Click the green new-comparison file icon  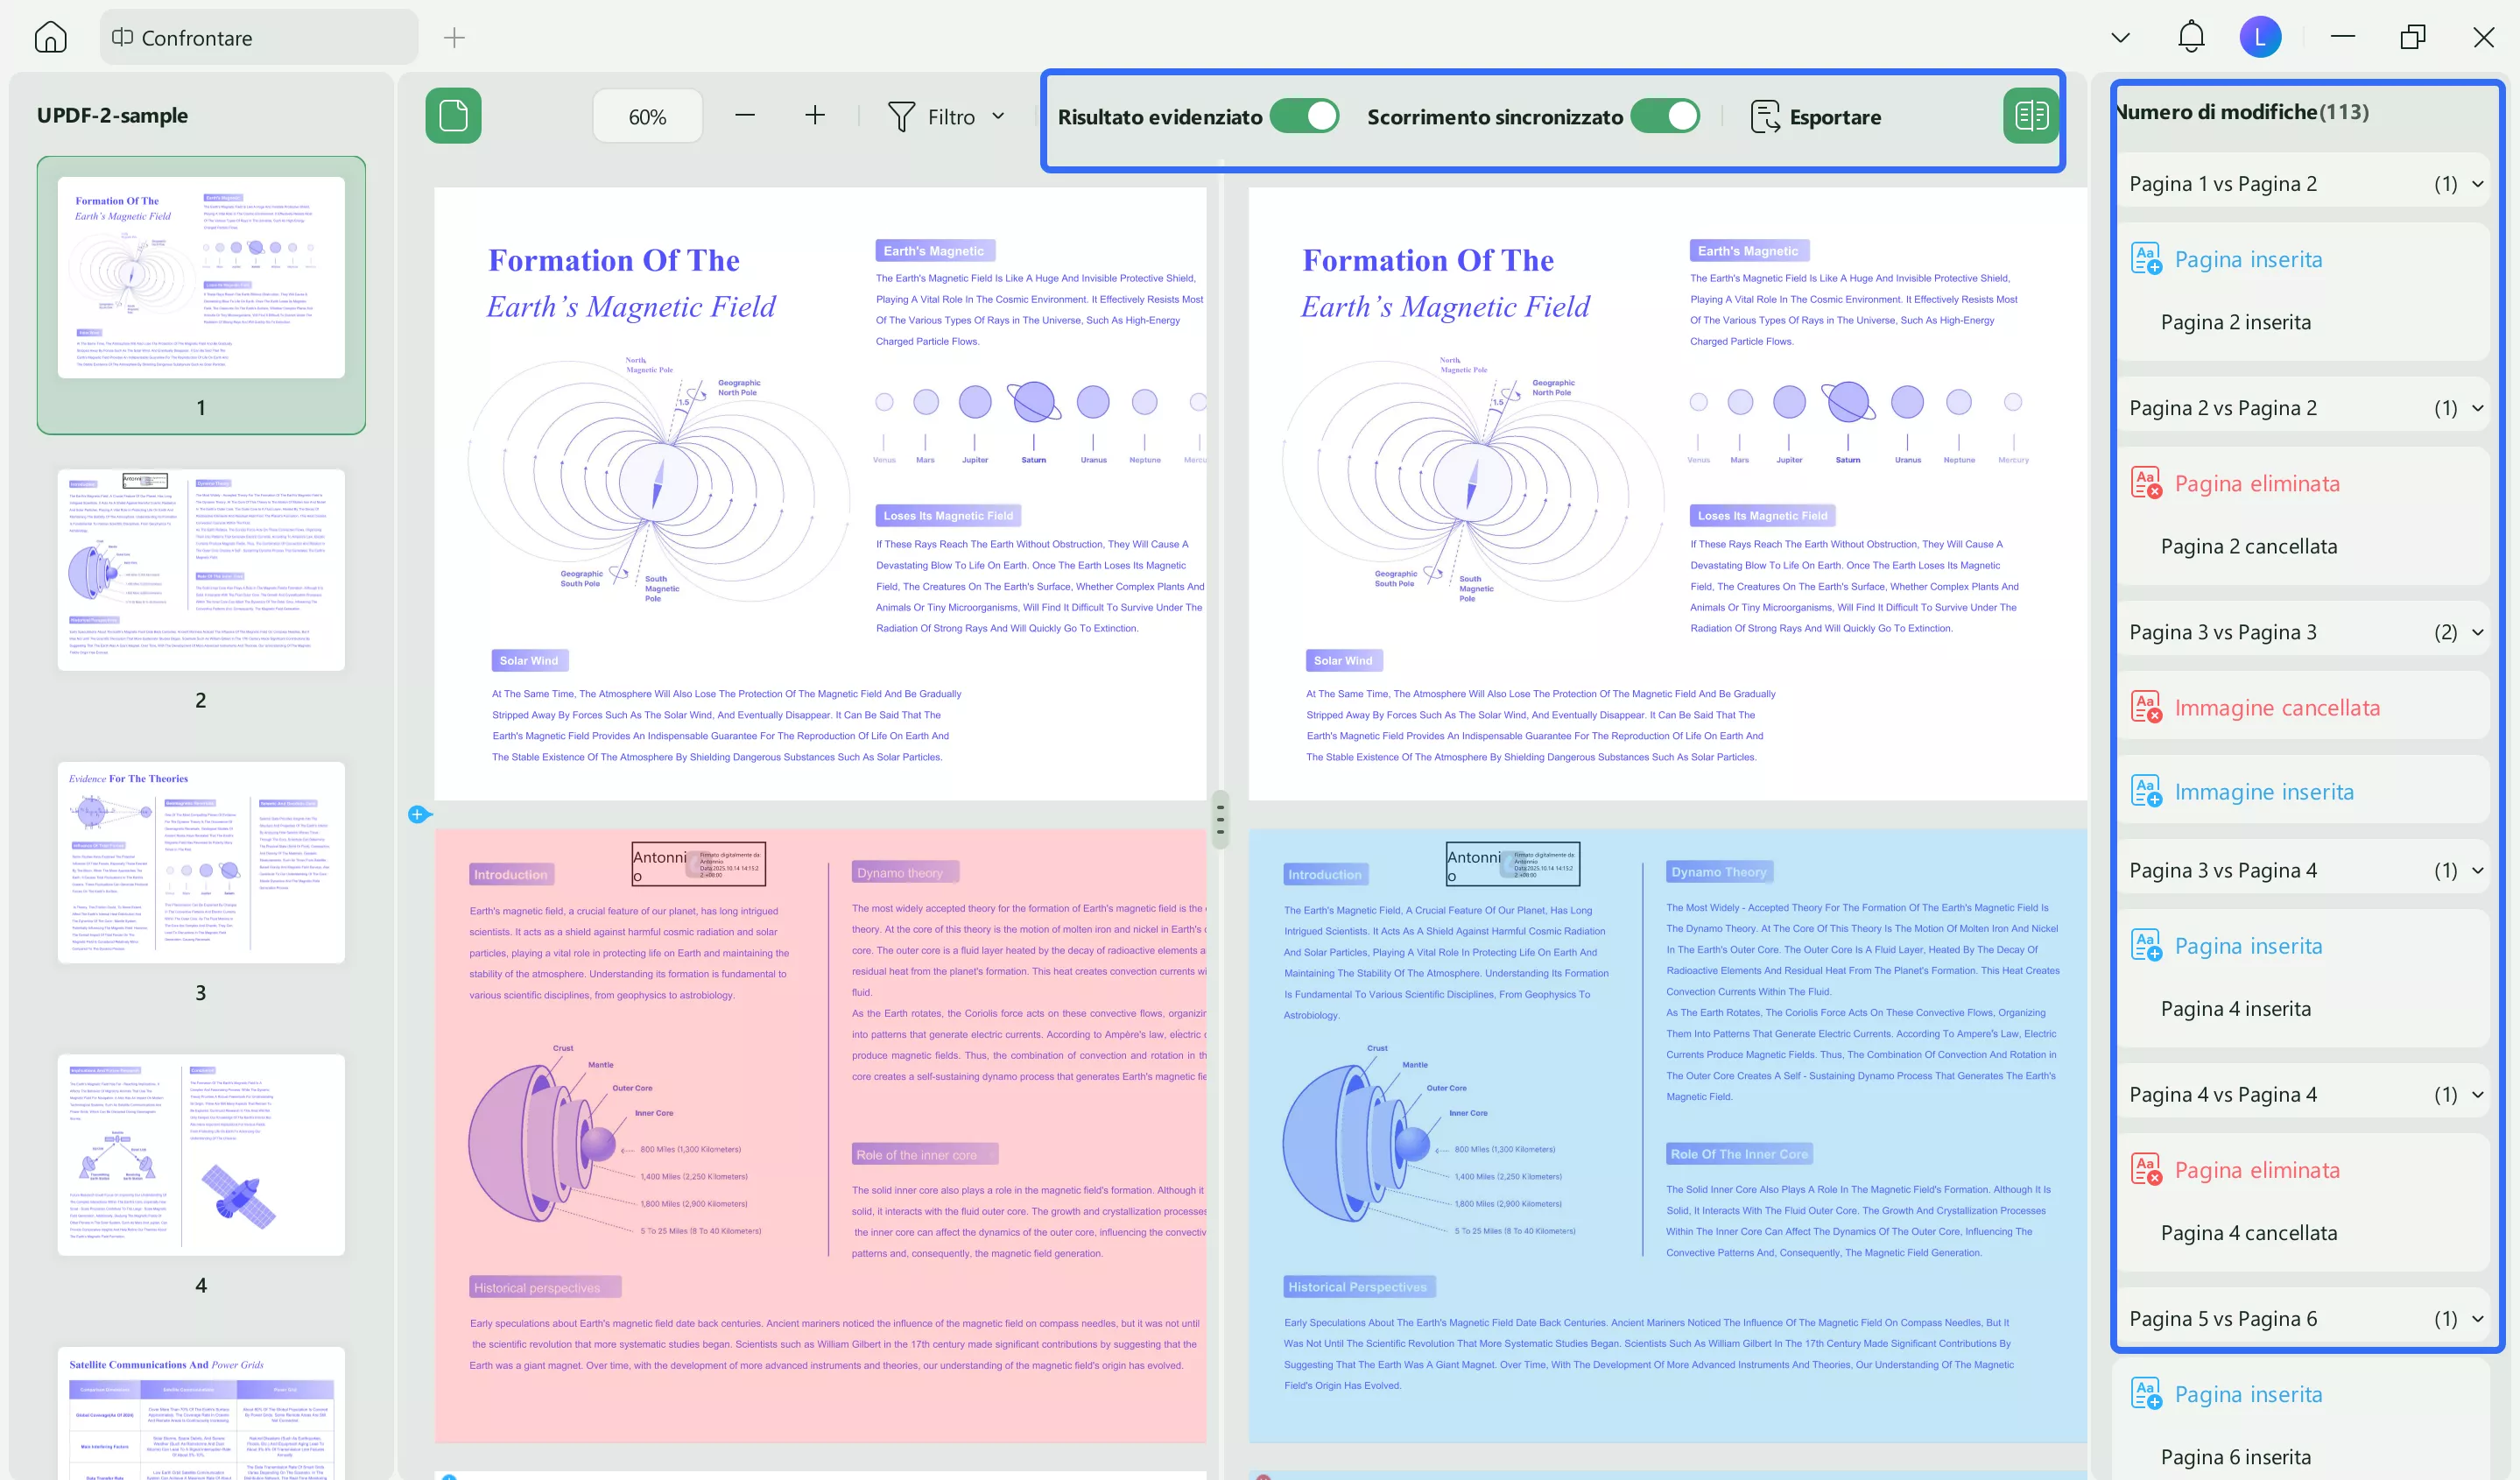tap(453, 116)
